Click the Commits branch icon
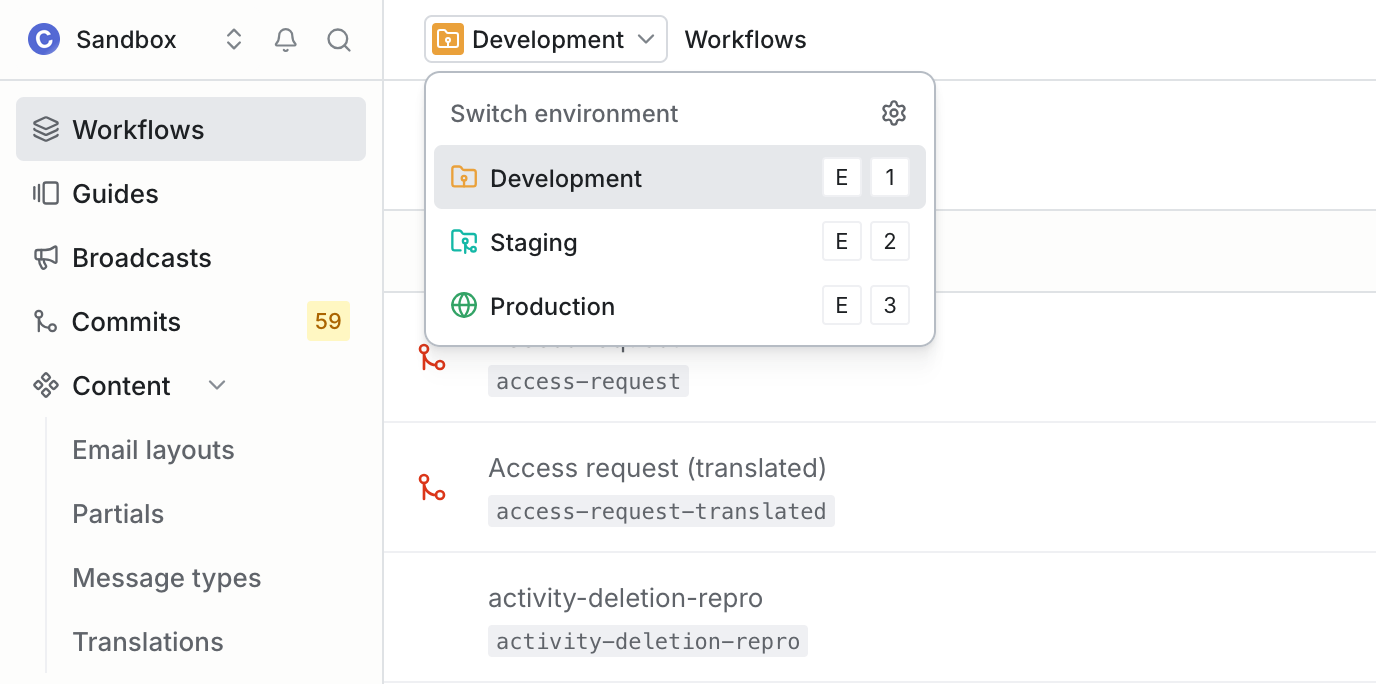Image resolution: width=1376 pixels, height=684 pixels. [45, 321]
